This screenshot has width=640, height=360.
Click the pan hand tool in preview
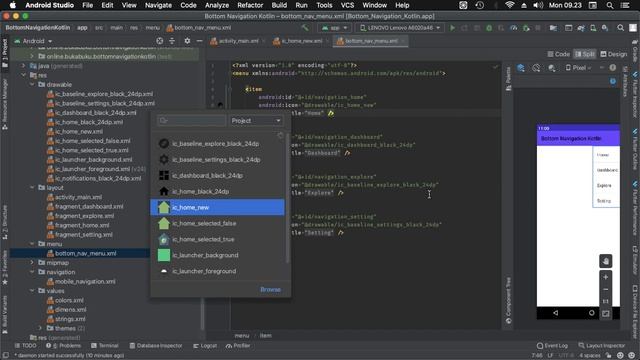pyautogui.click(x=605, y=261)
